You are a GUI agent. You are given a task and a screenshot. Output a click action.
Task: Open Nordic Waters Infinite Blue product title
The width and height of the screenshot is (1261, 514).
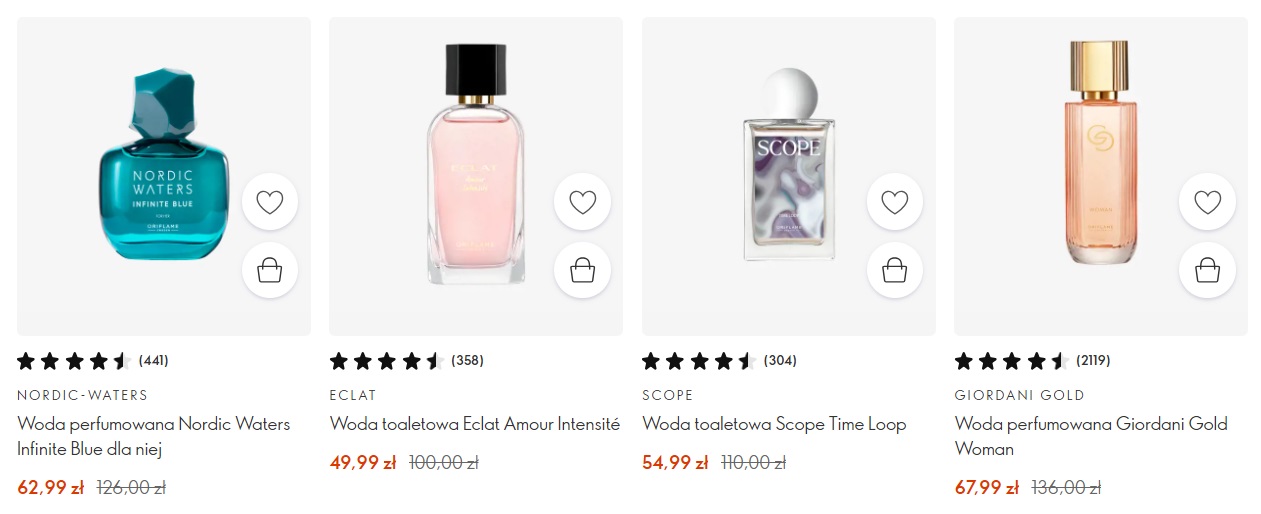[153, 436]
